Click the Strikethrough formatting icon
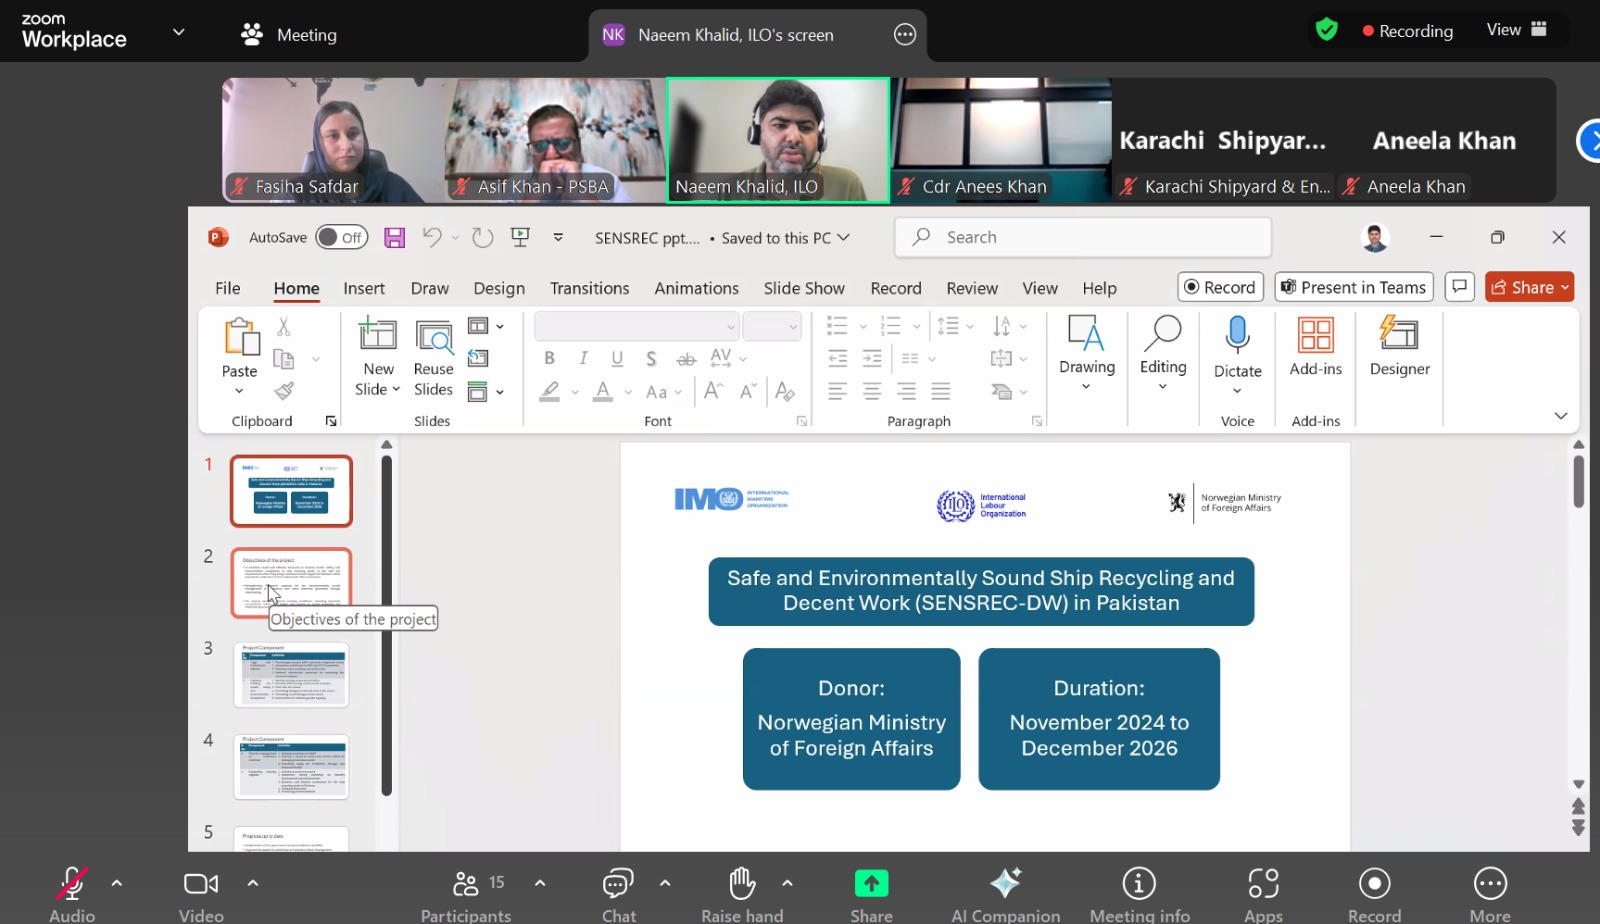Screen dimensions: 1600x924 click(x=686, y=359)
